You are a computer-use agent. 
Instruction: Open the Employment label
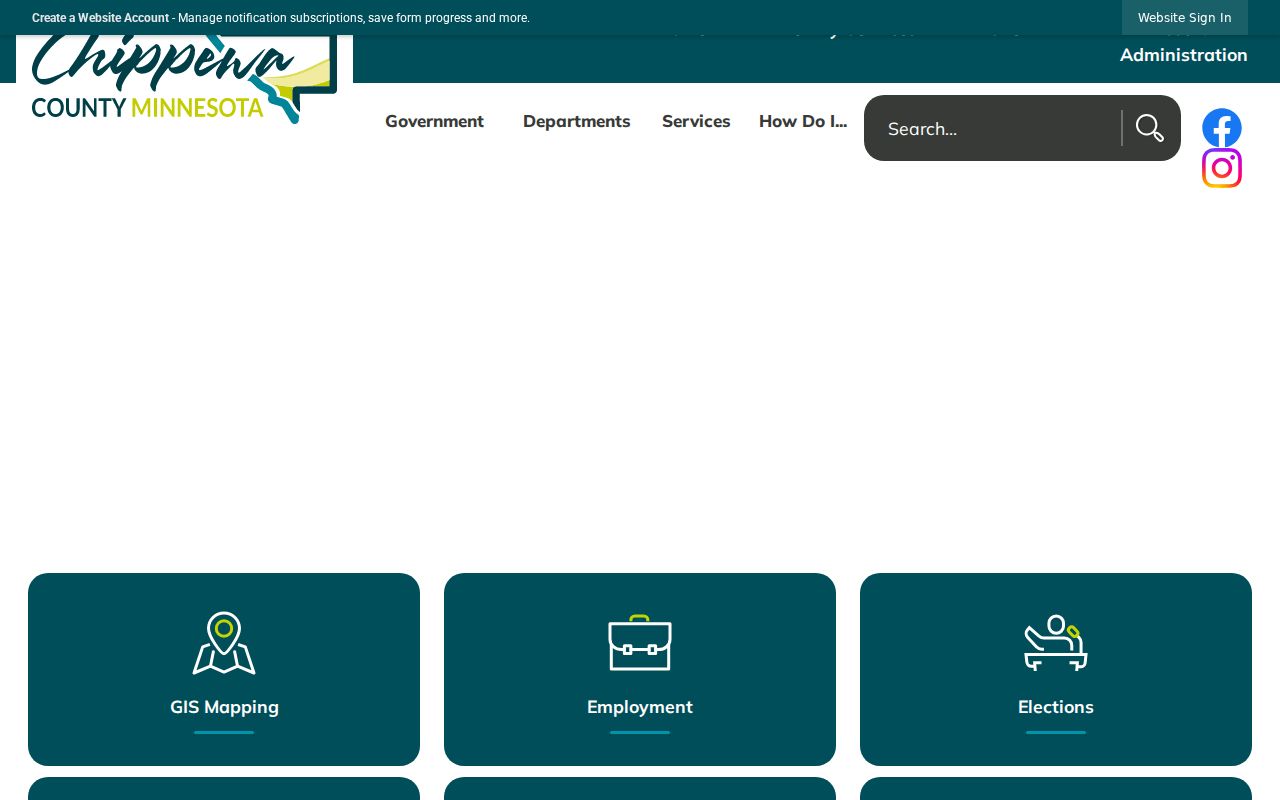pos(640,707)
